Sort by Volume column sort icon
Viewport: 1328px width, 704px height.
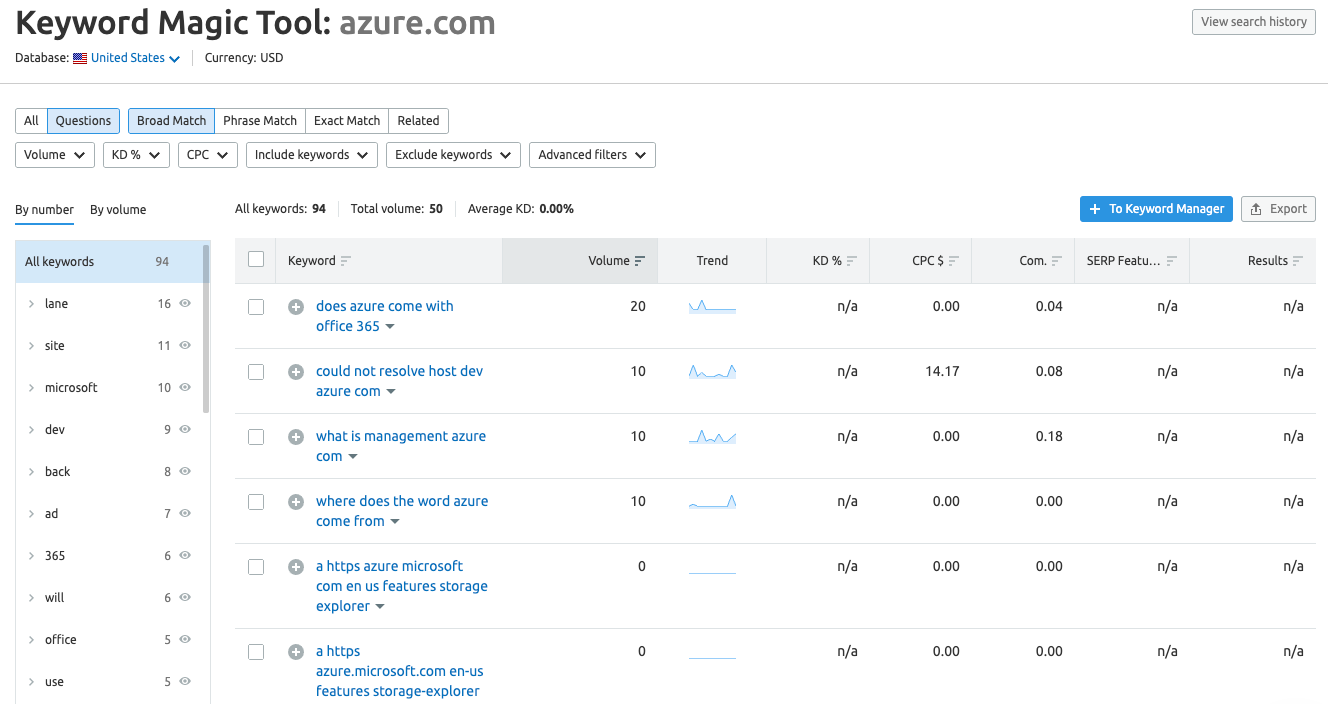640,261
